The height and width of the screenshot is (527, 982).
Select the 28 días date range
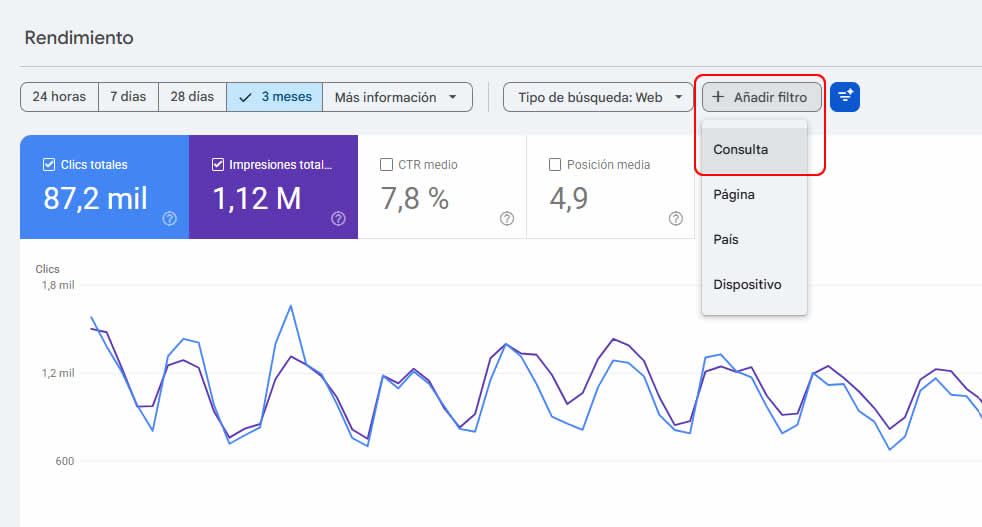point(192,97)
